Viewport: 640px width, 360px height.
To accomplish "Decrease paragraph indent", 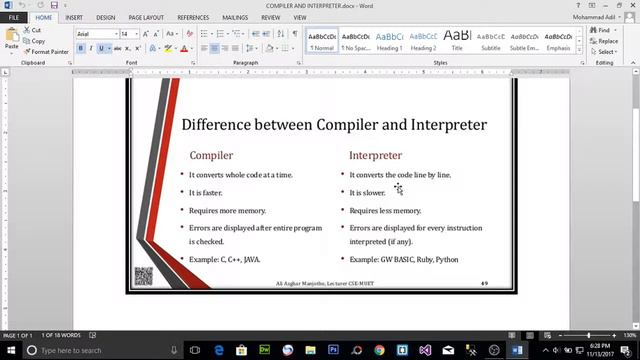I will coord(256,34).
